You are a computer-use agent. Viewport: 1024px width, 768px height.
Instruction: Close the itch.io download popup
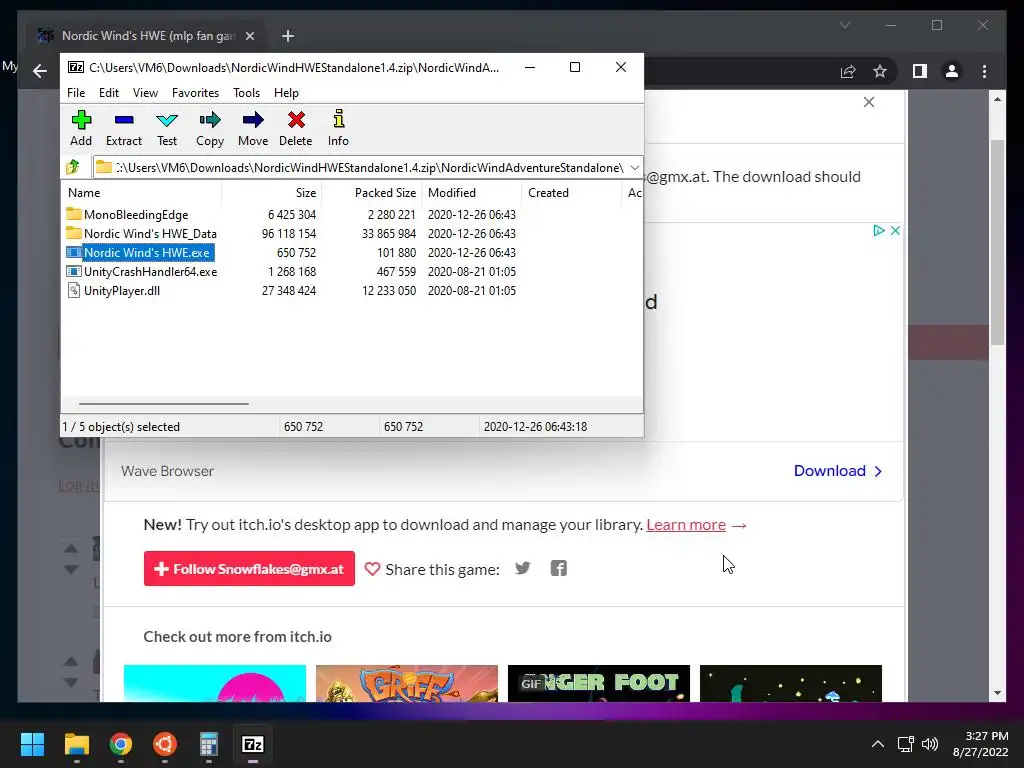click(x=869, y=102)
